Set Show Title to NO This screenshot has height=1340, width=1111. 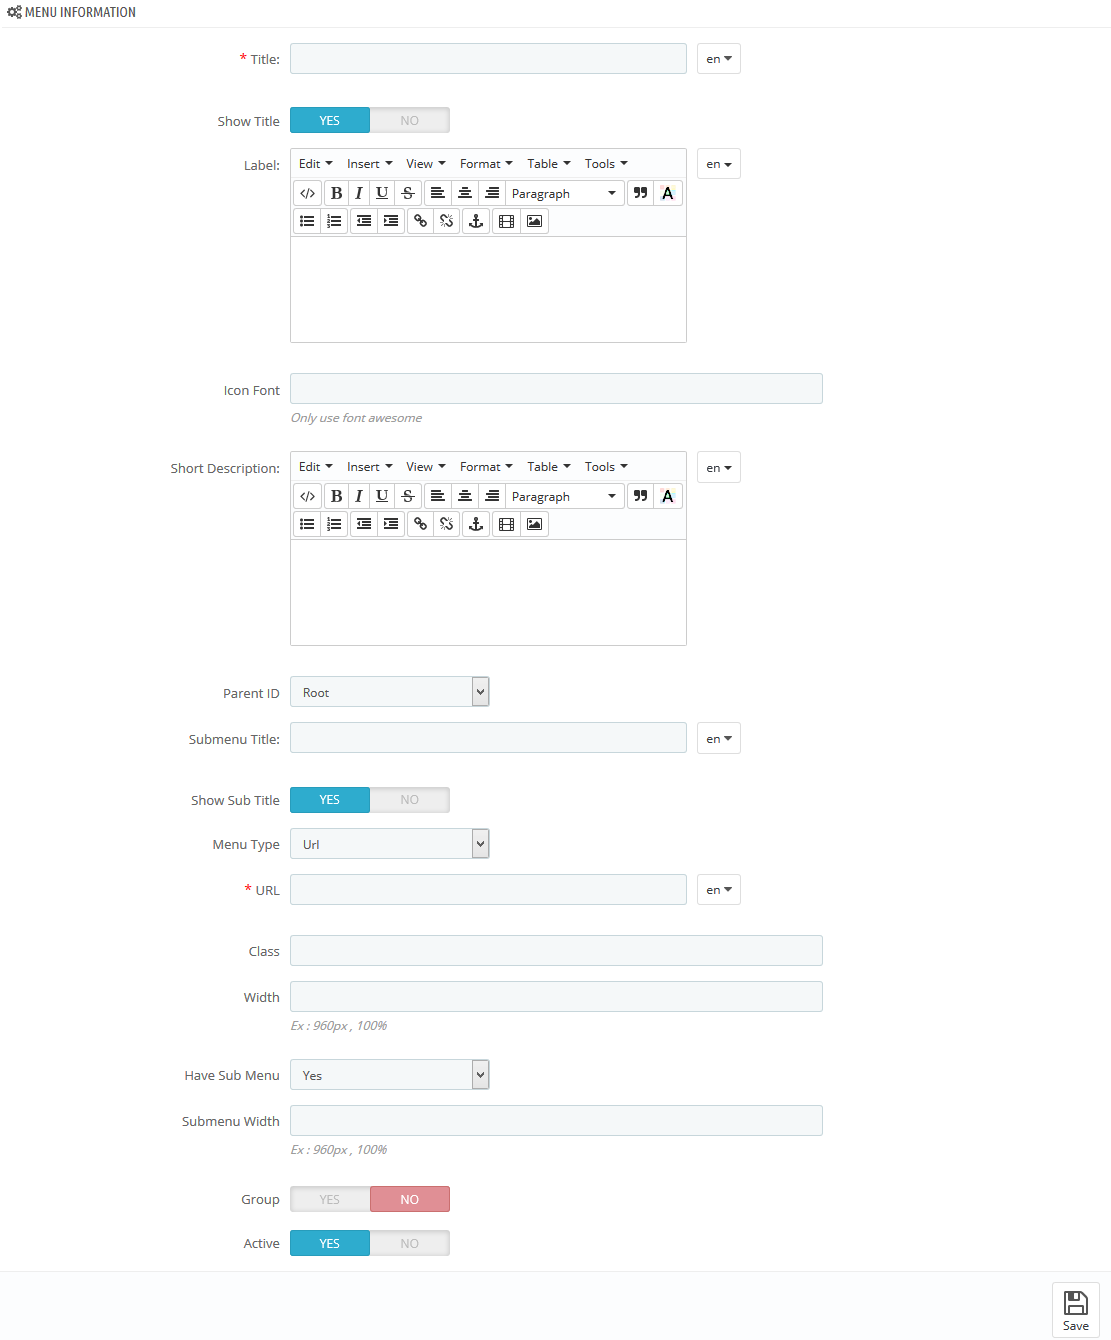pyautogui.click(x=410, y=120)
